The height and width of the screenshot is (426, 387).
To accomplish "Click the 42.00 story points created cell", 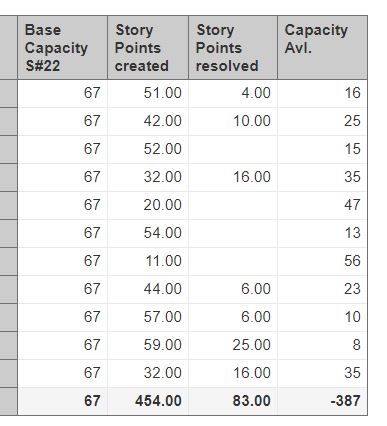I will [148, 121].
